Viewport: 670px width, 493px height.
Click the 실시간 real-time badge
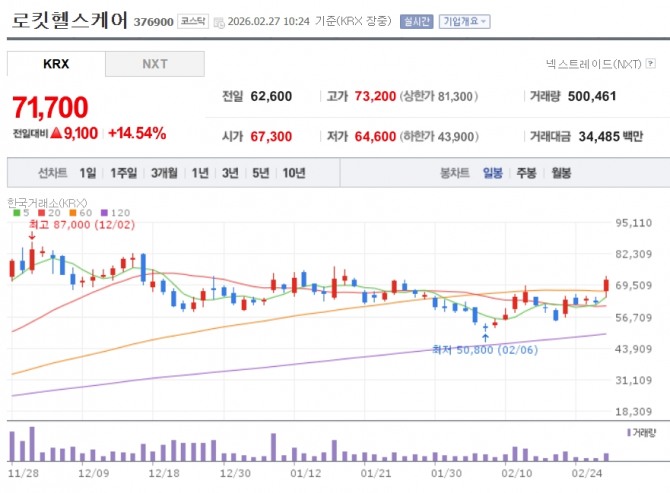[x=416, y=21]
